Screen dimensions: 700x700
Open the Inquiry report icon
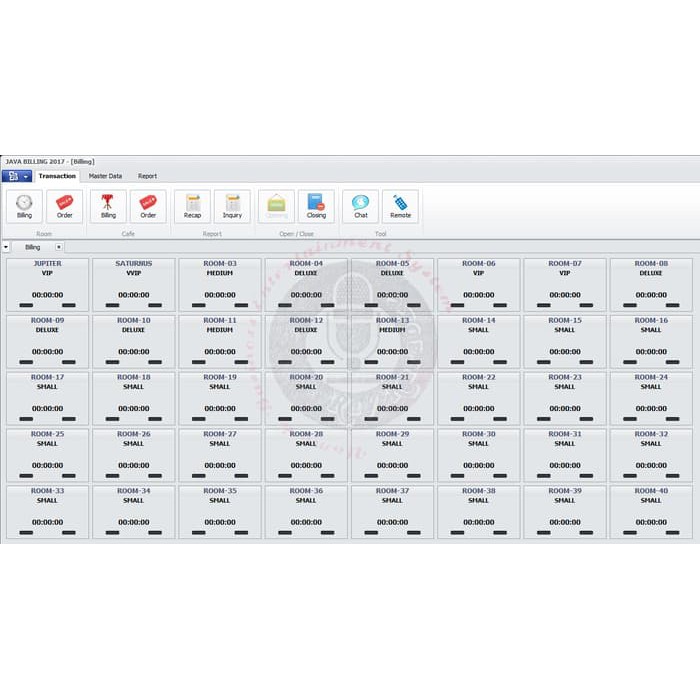coord(232,206)
